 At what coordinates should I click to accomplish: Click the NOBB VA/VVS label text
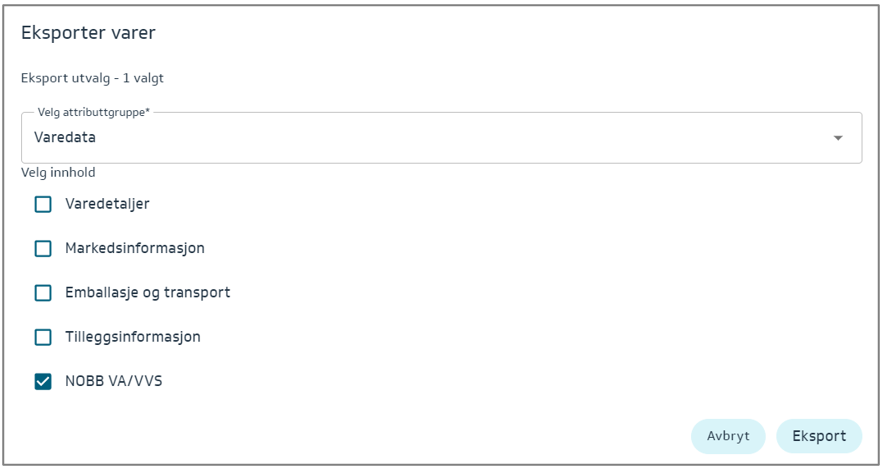[x=113, y=381]
